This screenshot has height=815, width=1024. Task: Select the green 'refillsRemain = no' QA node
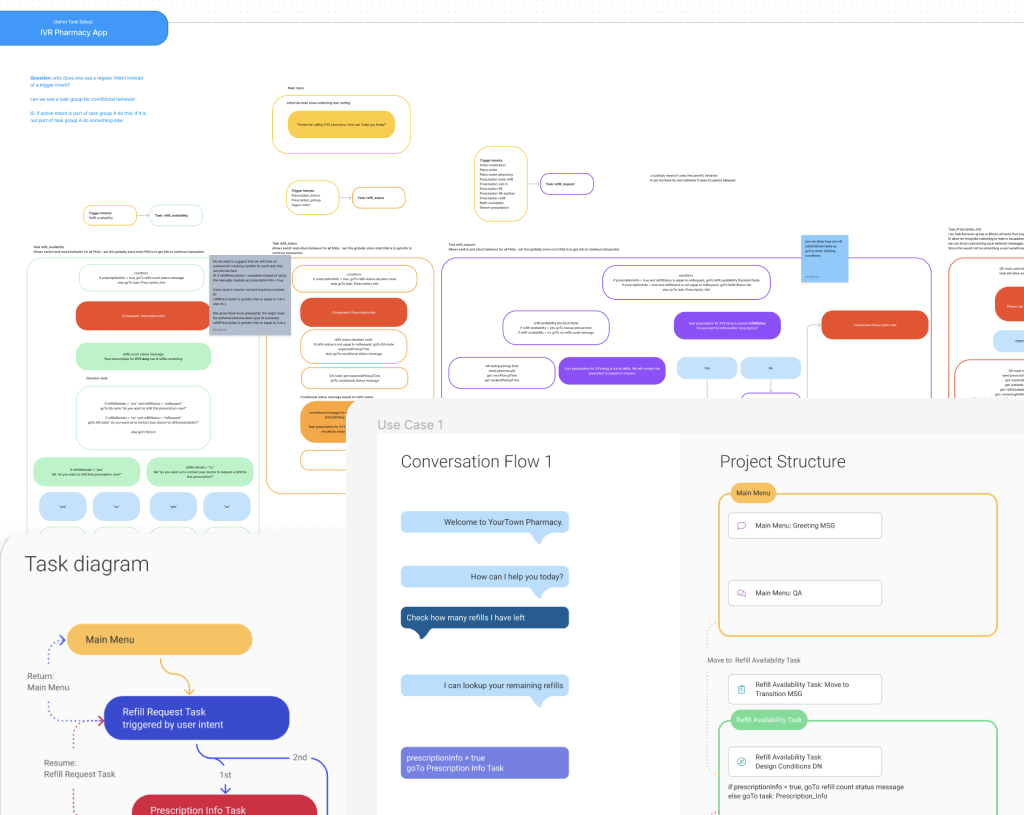click(200, 472)
